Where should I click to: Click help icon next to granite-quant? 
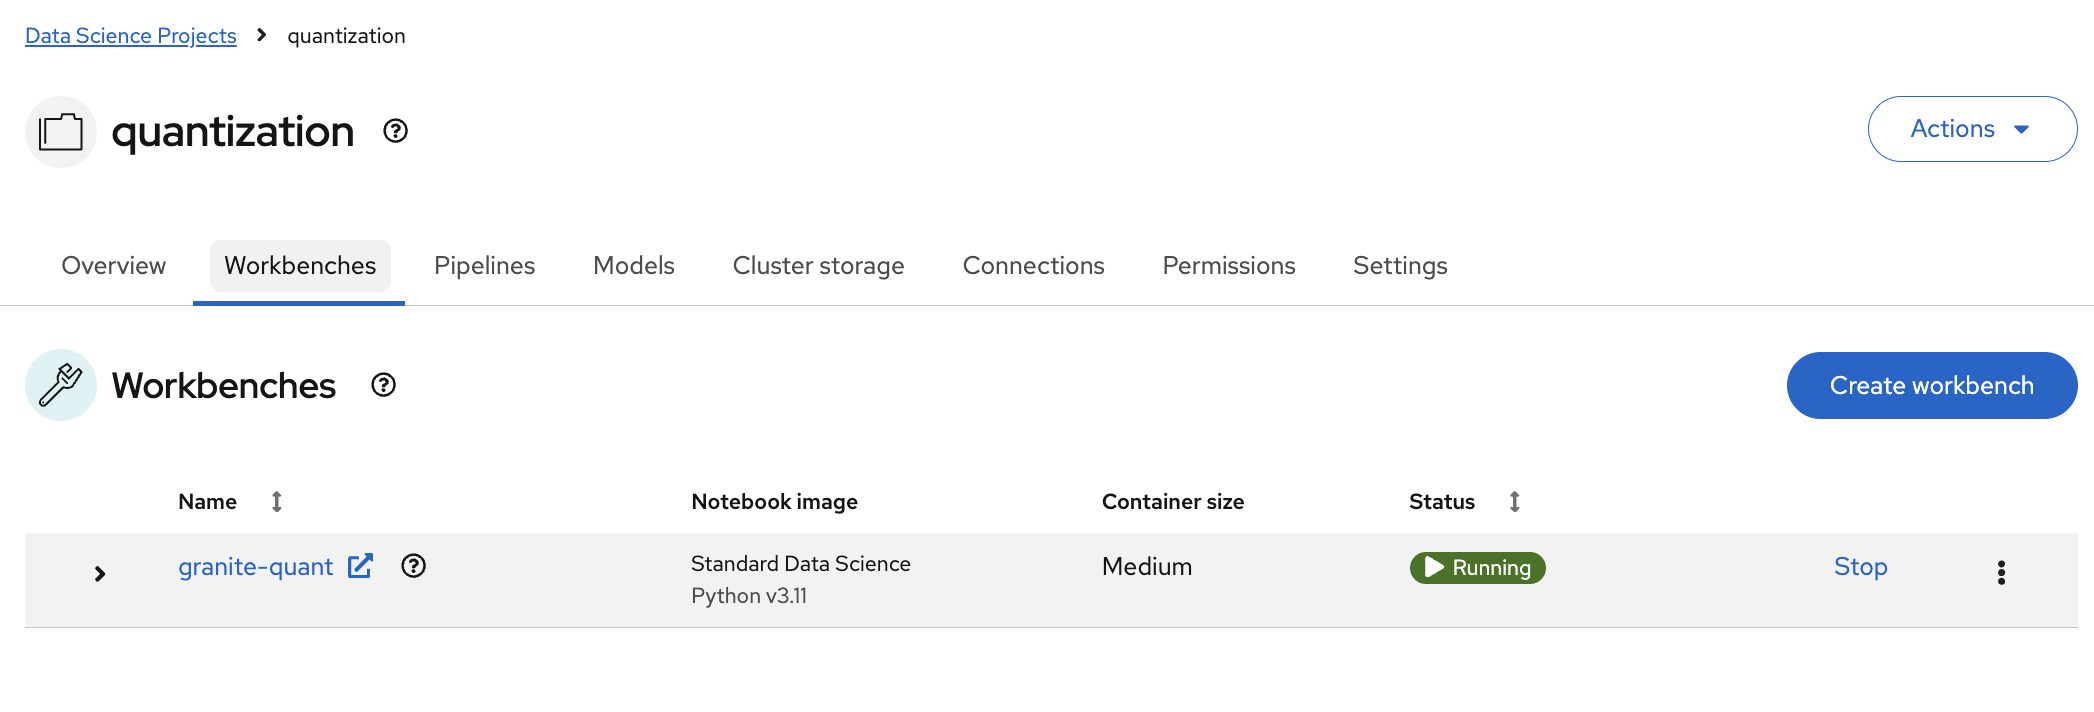pyautogui.click(x=413, y=566)
